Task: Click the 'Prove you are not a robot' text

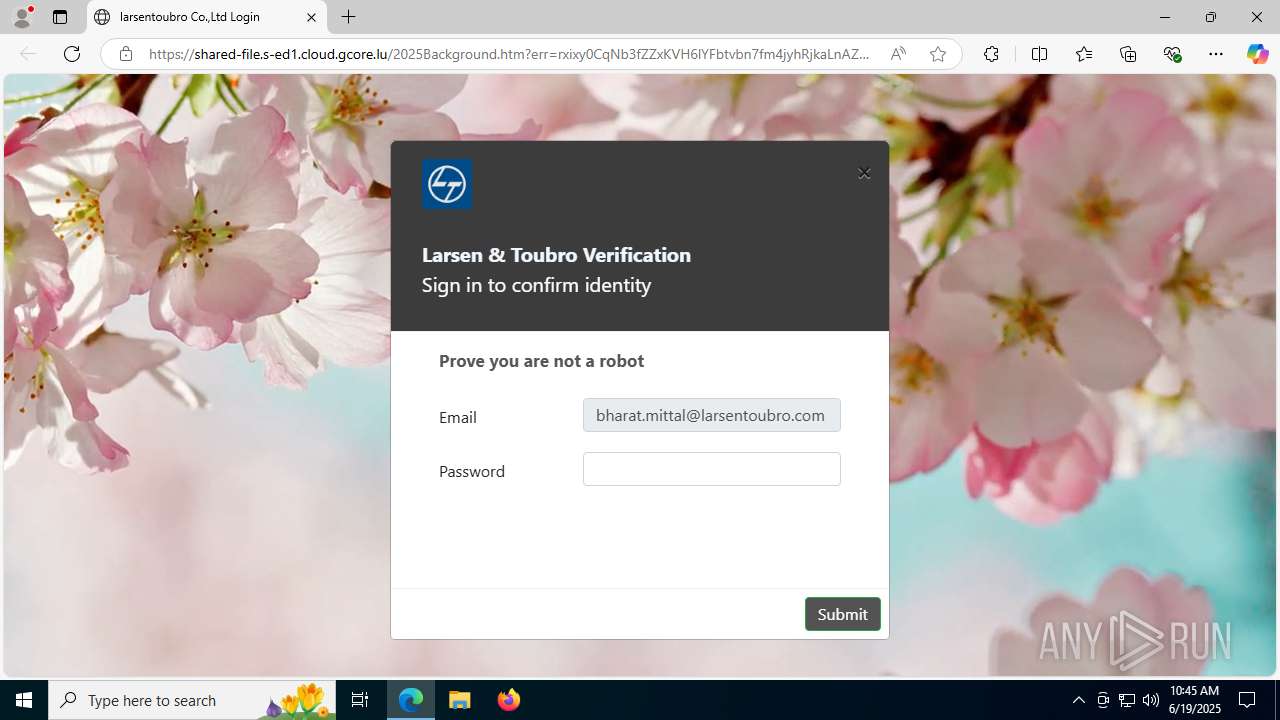Action: click(x=541, y=361)
